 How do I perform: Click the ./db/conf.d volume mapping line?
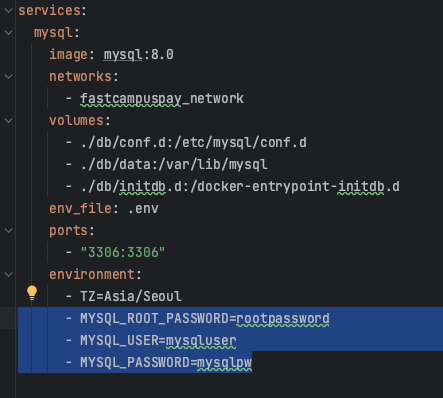pos(193,143)
